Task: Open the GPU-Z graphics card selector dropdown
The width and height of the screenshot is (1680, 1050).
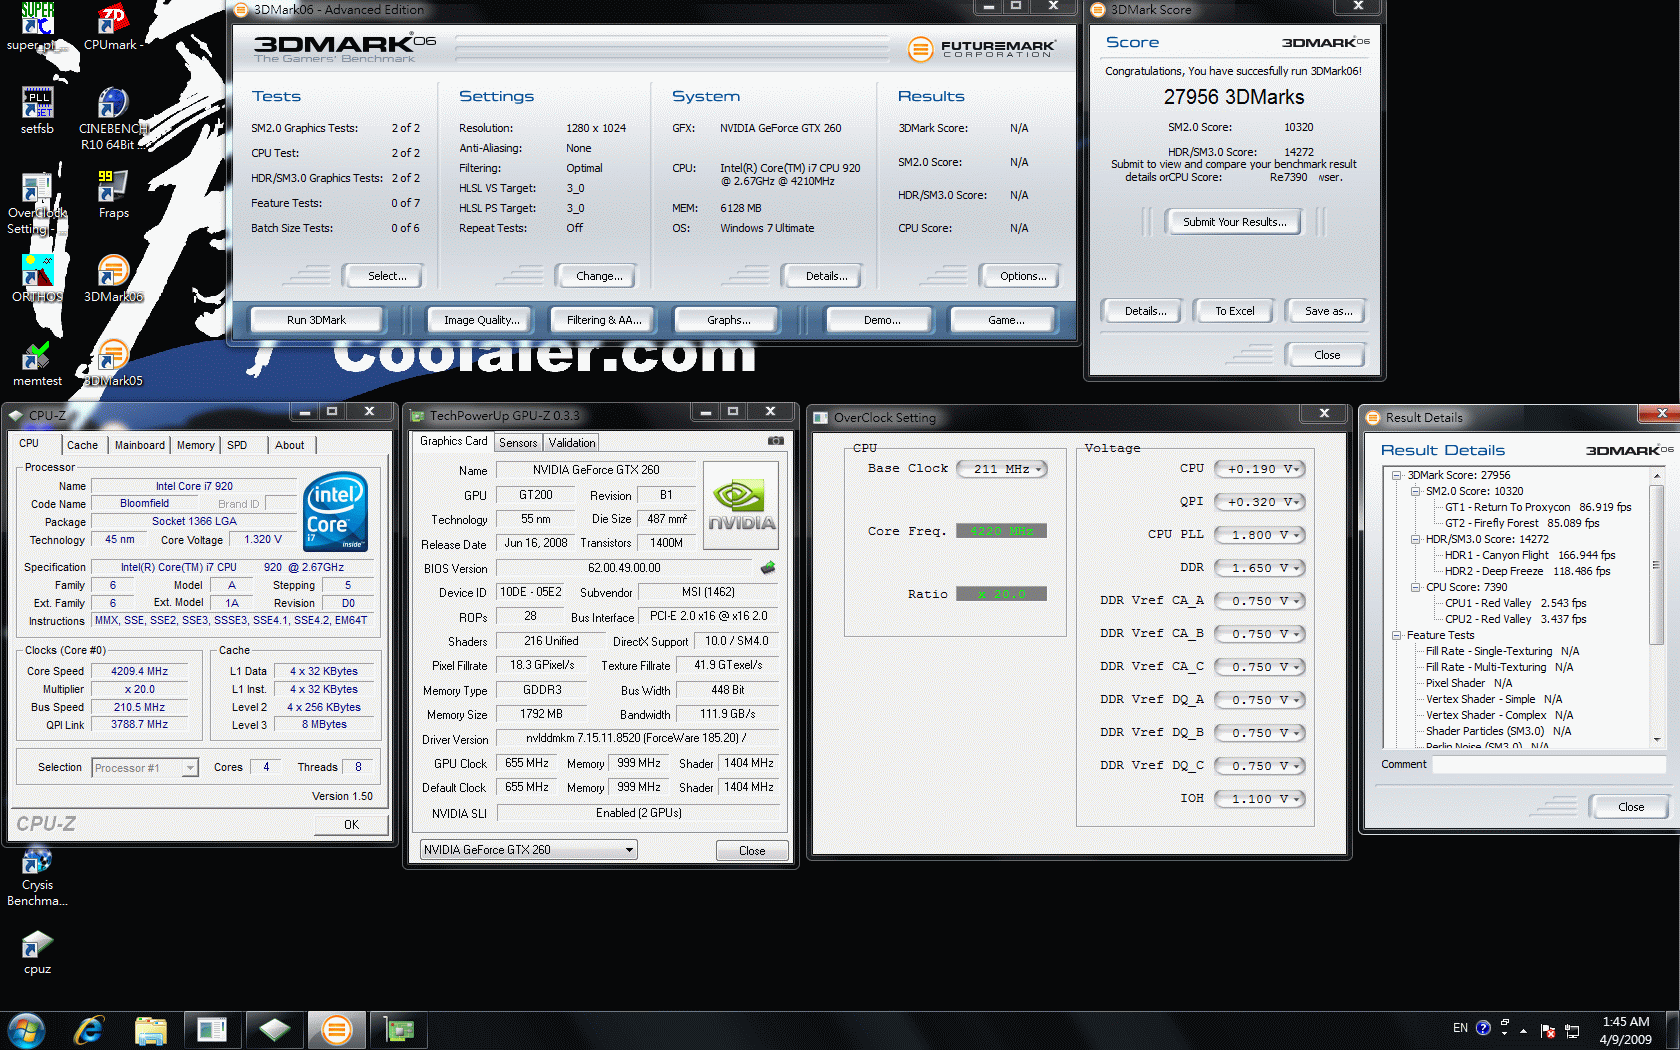Action: pyautogui.click(x=529, y=850)
